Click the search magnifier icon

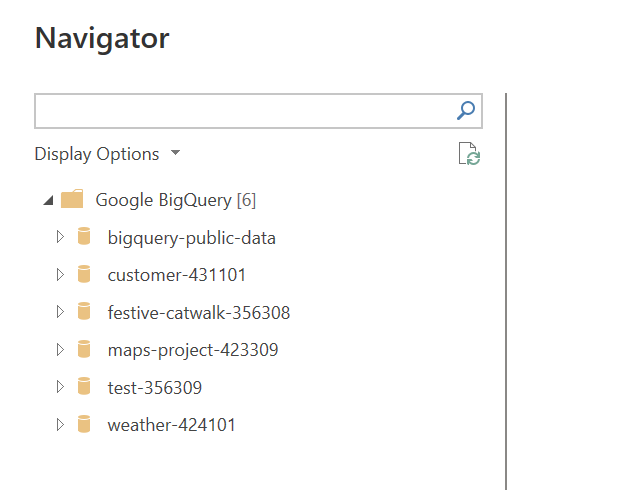465,111
